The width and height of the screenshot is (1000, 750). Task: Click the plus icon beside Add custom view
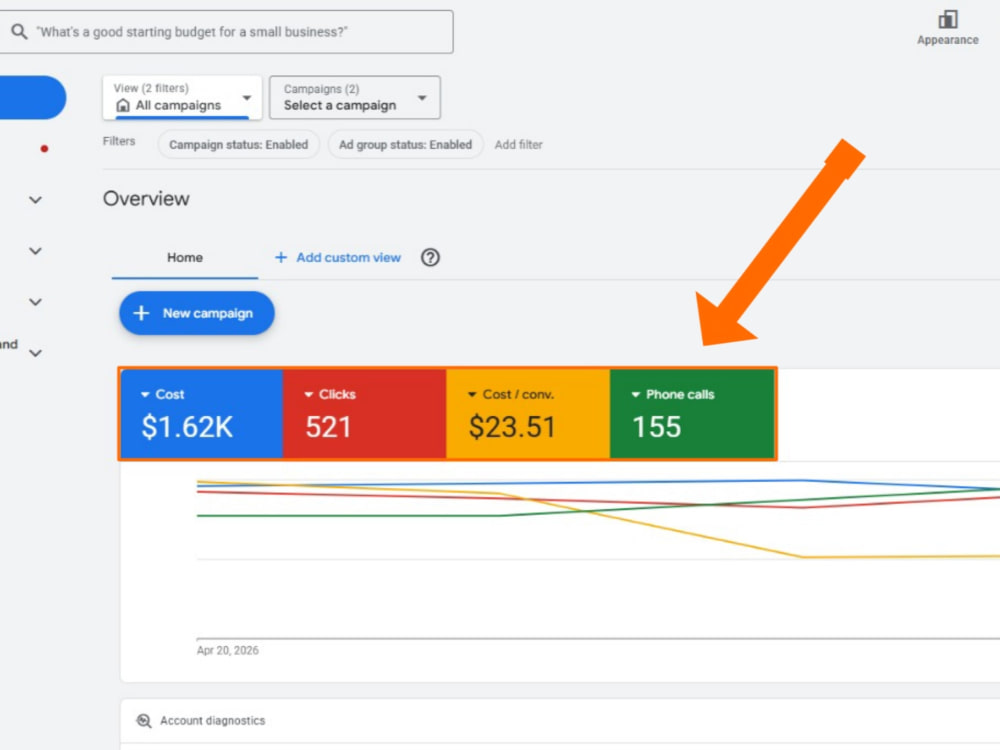coord(281,258)
